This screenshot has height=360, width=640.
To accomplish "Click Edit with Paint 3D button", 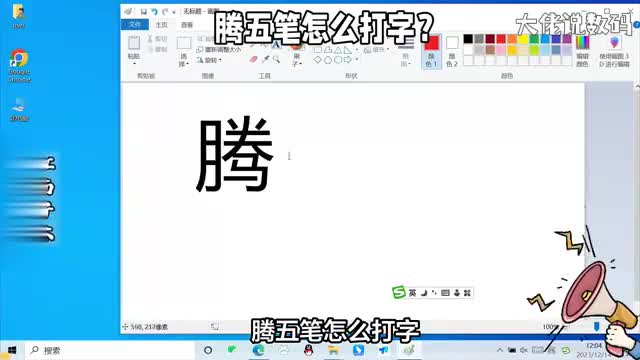I will (614, 52).
